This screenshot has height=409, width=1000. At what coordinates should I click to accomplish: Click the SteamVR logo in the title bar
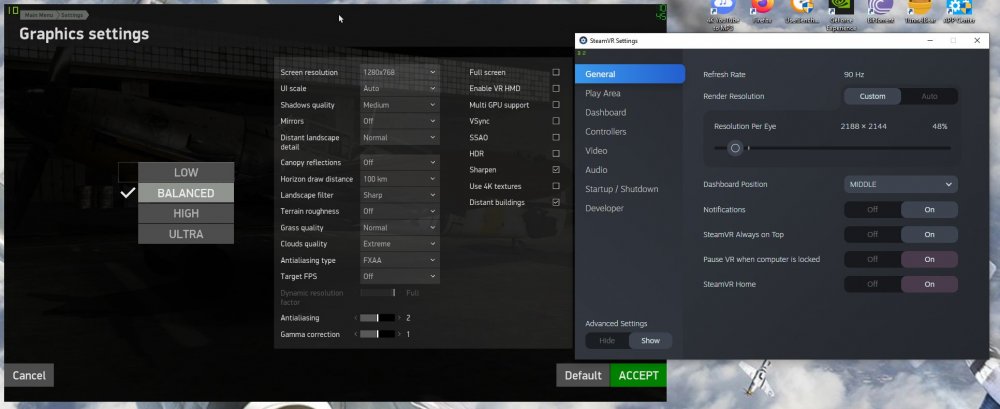(583, 40)
